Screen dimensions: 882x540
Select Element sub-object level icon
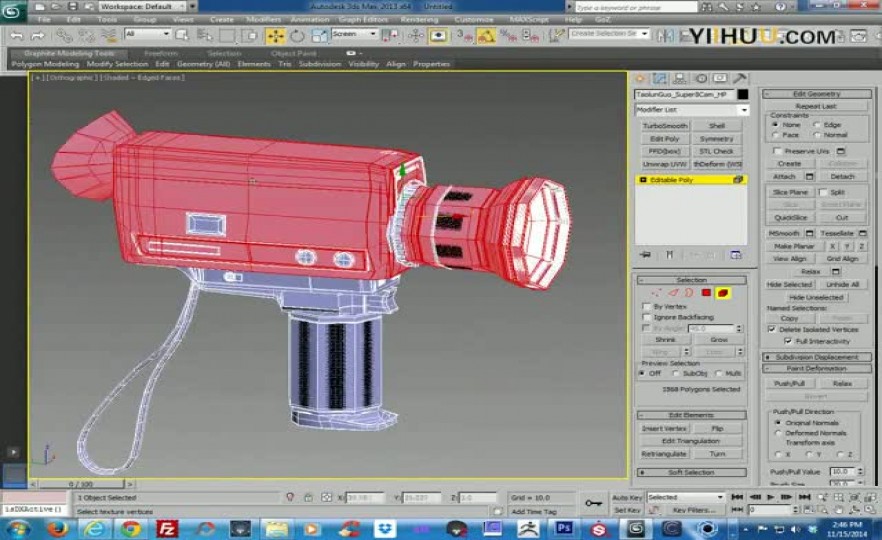[x=723, y=292]
